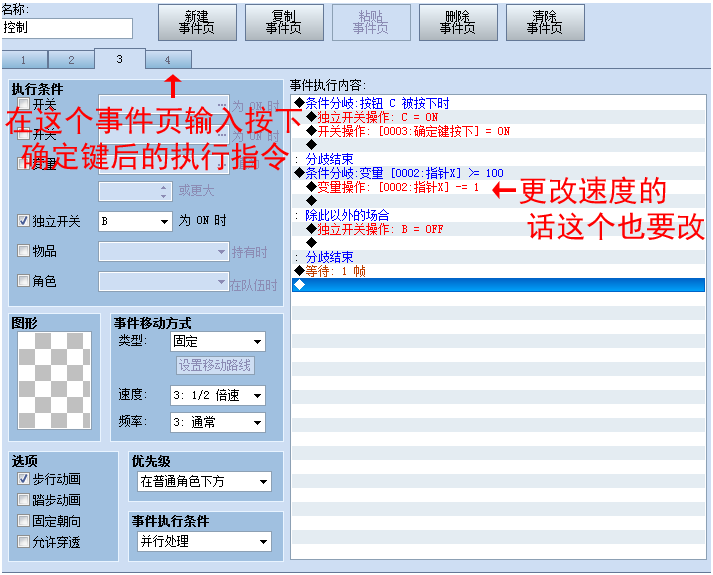The image size is (713, 575).
Task: Click the 清除事件页 button
Action: pos(545,23)
